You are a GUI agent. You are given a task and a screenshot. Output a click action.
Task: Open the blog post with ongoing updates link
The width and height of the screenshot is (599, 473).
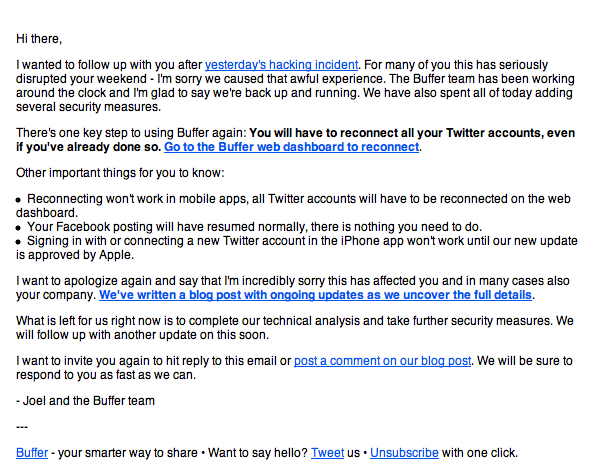(x=315, y=295)
